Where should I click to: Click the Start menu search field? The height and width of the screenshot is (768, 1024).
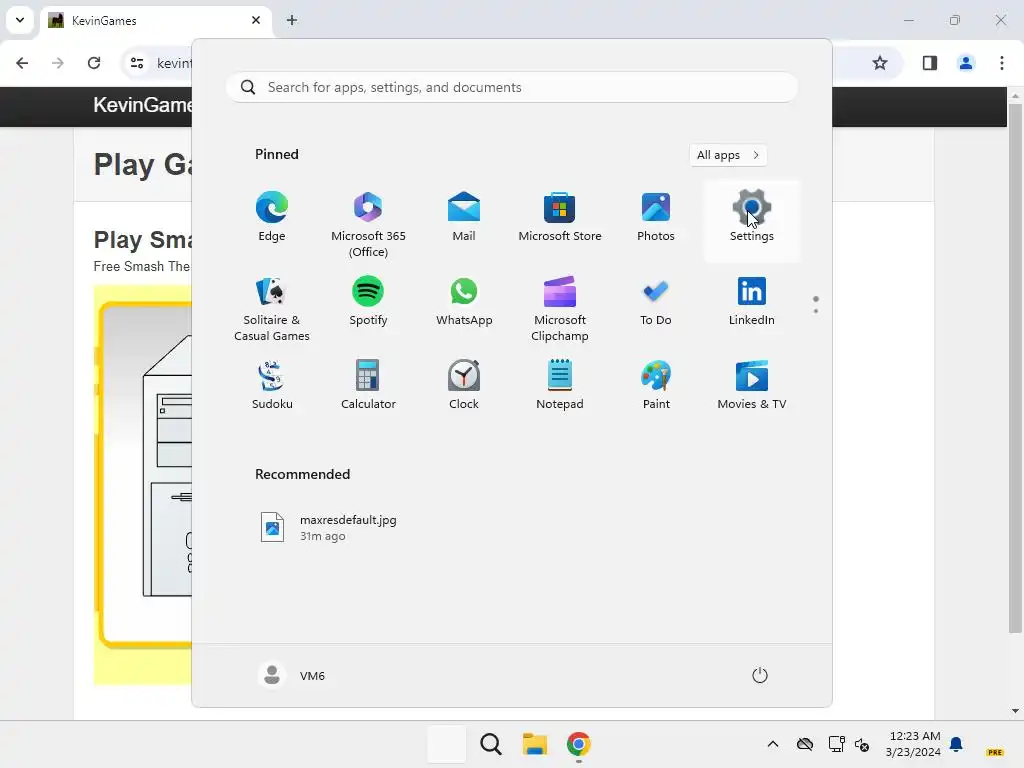point(512,88)
